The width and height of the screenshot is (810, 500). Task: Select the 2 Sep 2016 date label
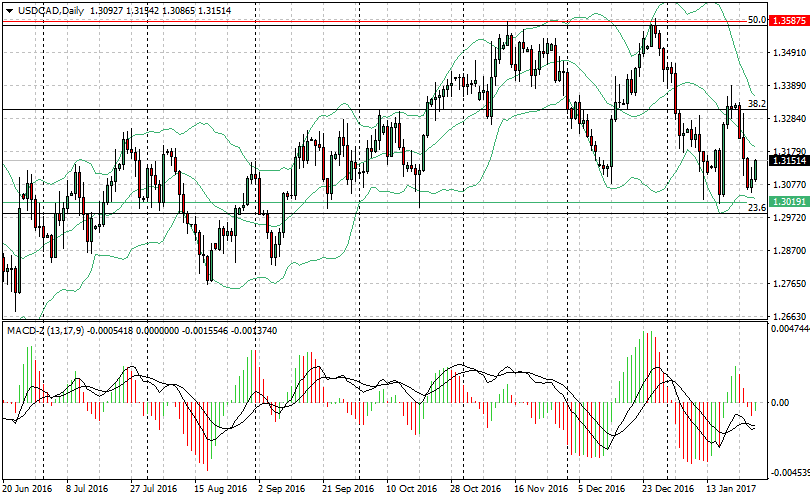click(x=282, y=489)
